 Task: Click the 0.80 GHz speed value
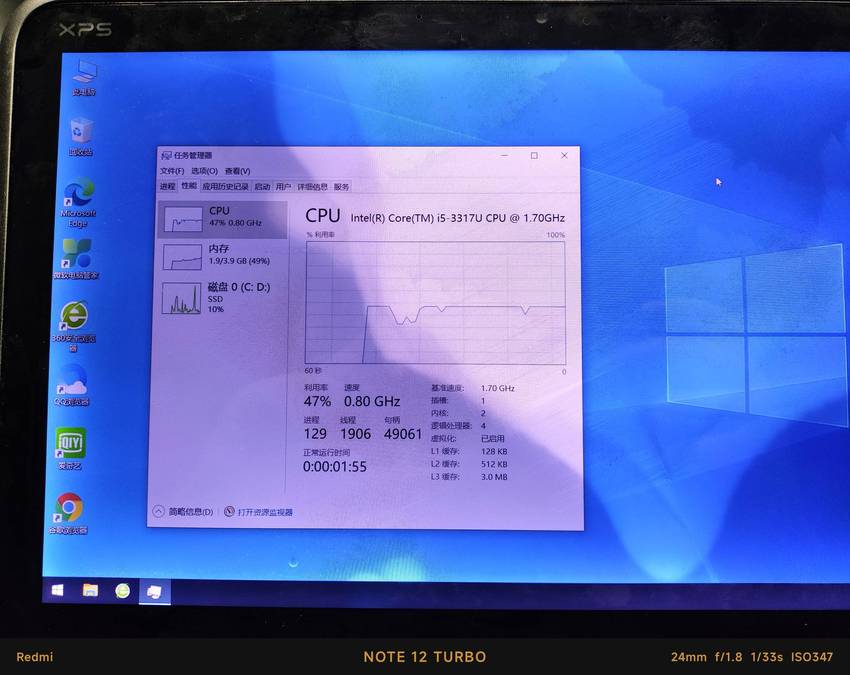point(372,402)
